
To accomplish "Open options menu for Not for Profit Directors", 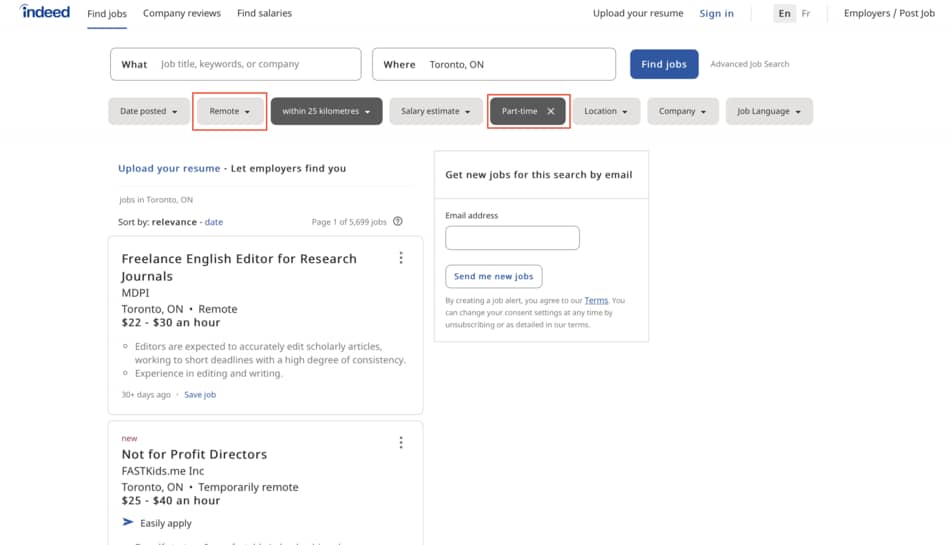I will (x=401, y=443).
